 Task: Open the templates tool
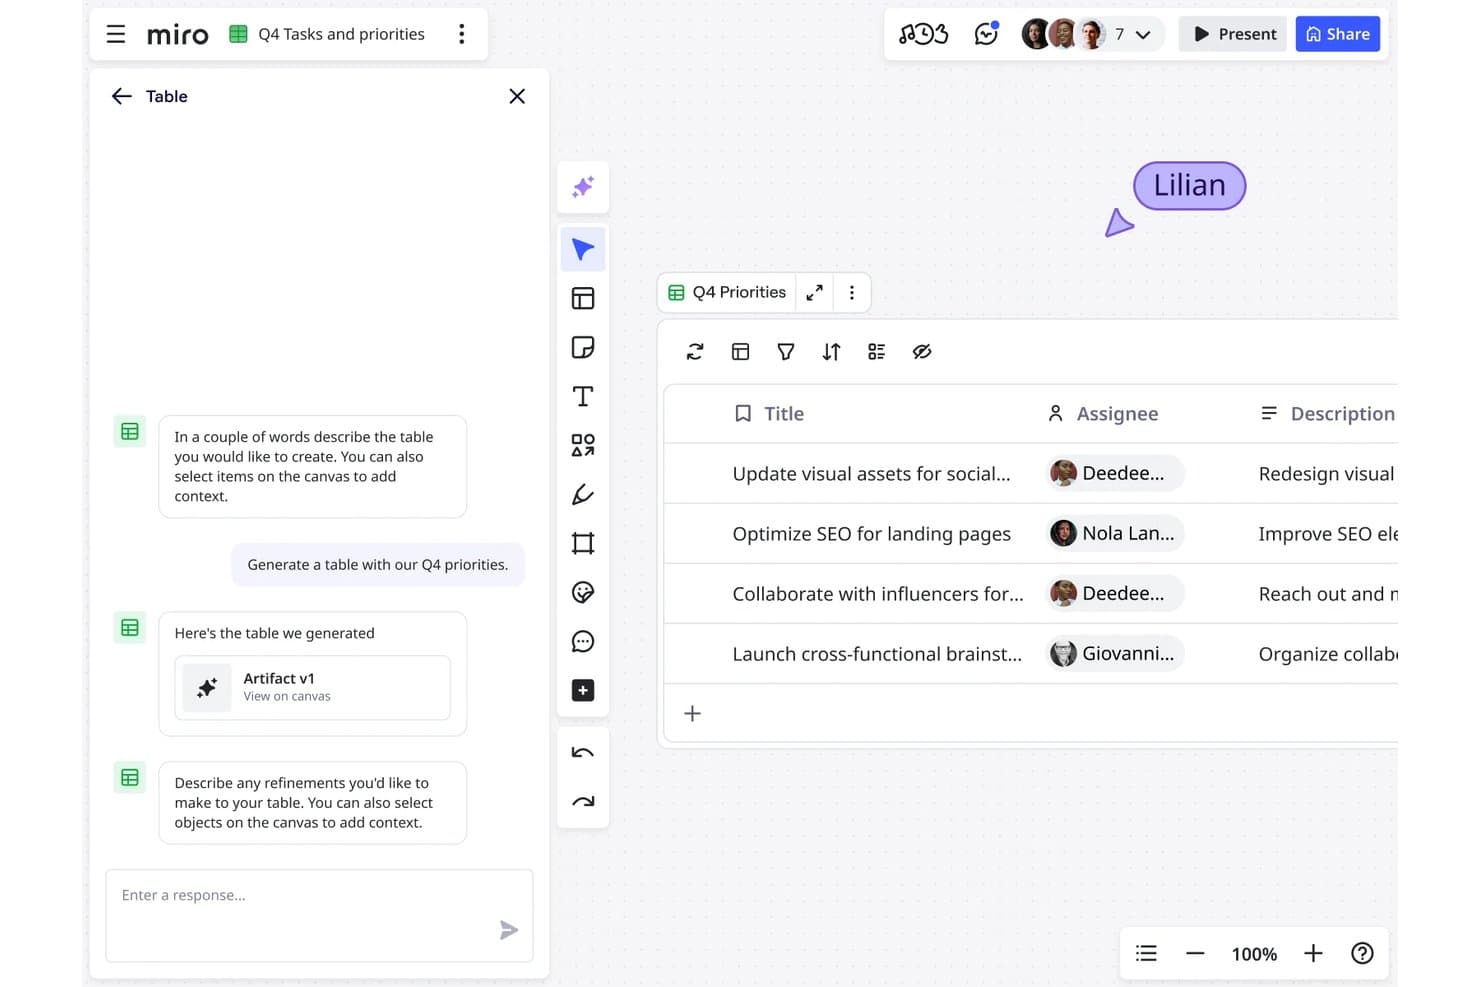[583, 298]
